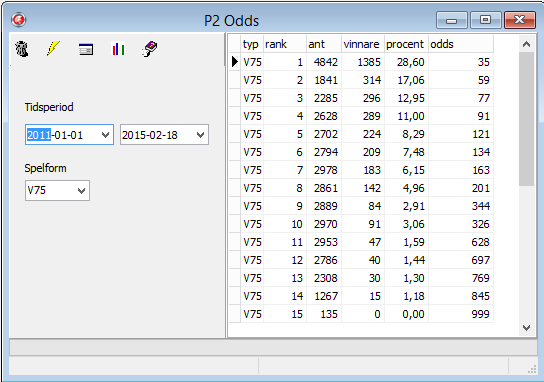Image resolution: width=544 pixels, height=382 pixels.
Task: Click the ant cell 2702
Action: coord(324,134)
